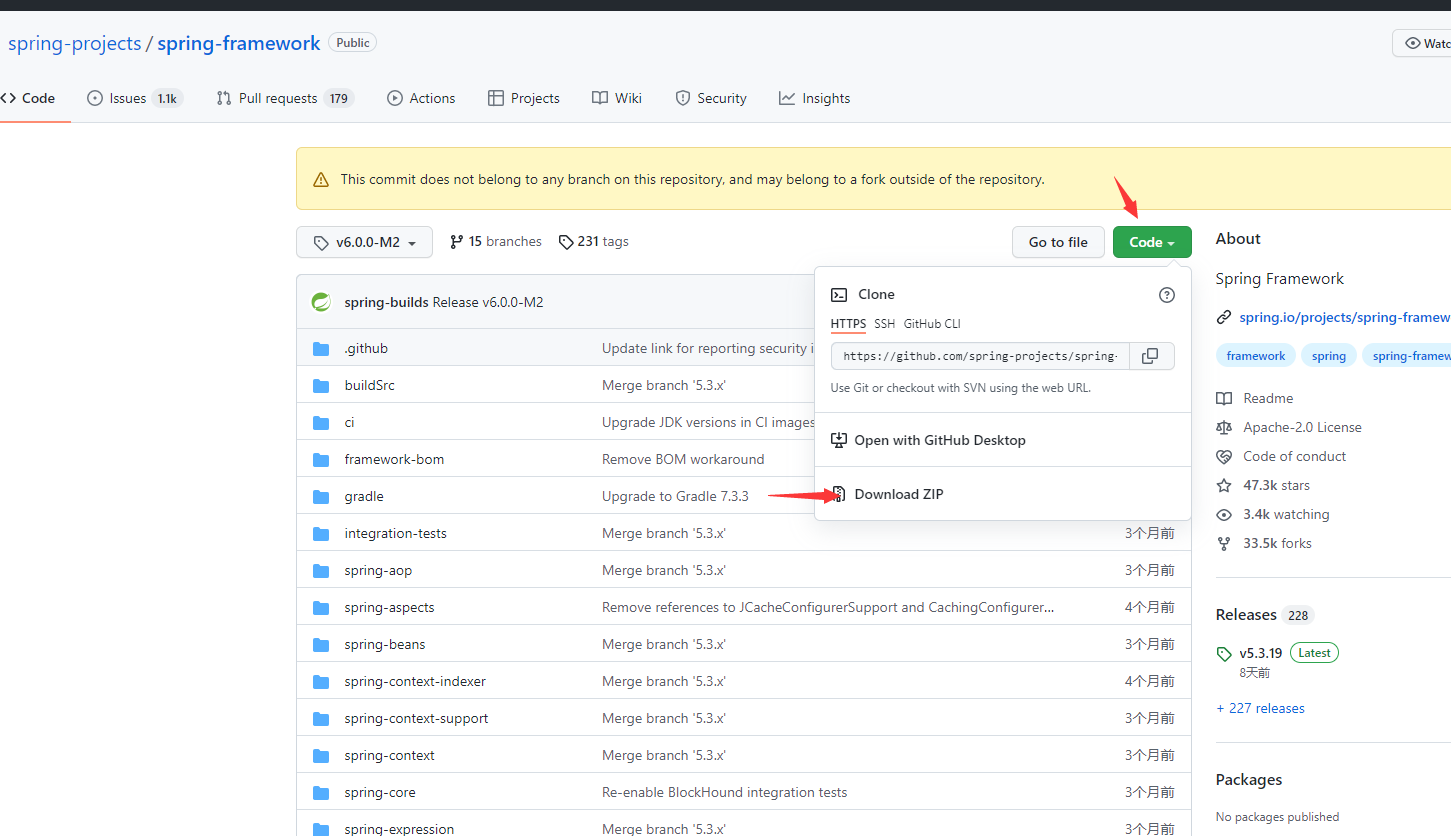Click the spring-beans folder icon
Viewport: 1451px width, 836px height.
(321, 645)
